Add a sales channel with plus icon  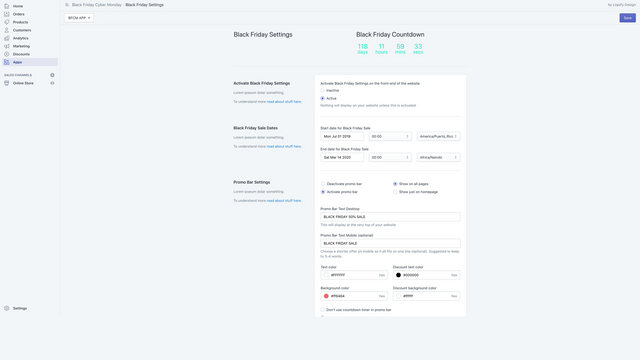tap(52, 75)
